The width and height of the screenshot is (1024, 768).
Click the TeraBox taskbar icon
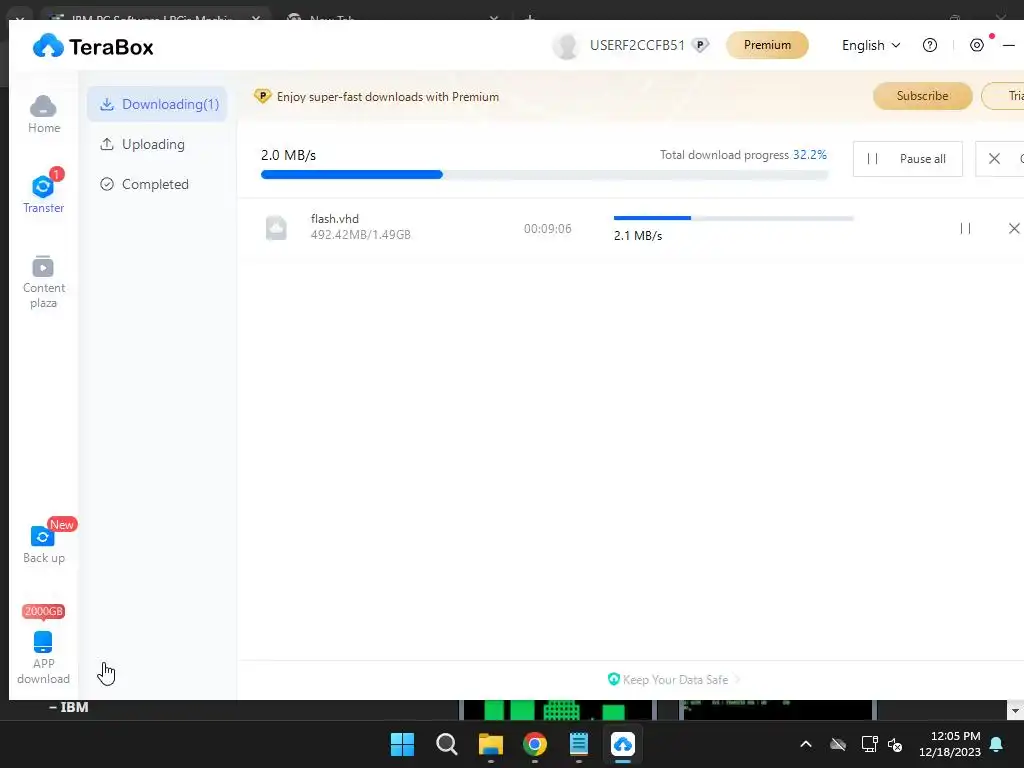click(623, 744)
